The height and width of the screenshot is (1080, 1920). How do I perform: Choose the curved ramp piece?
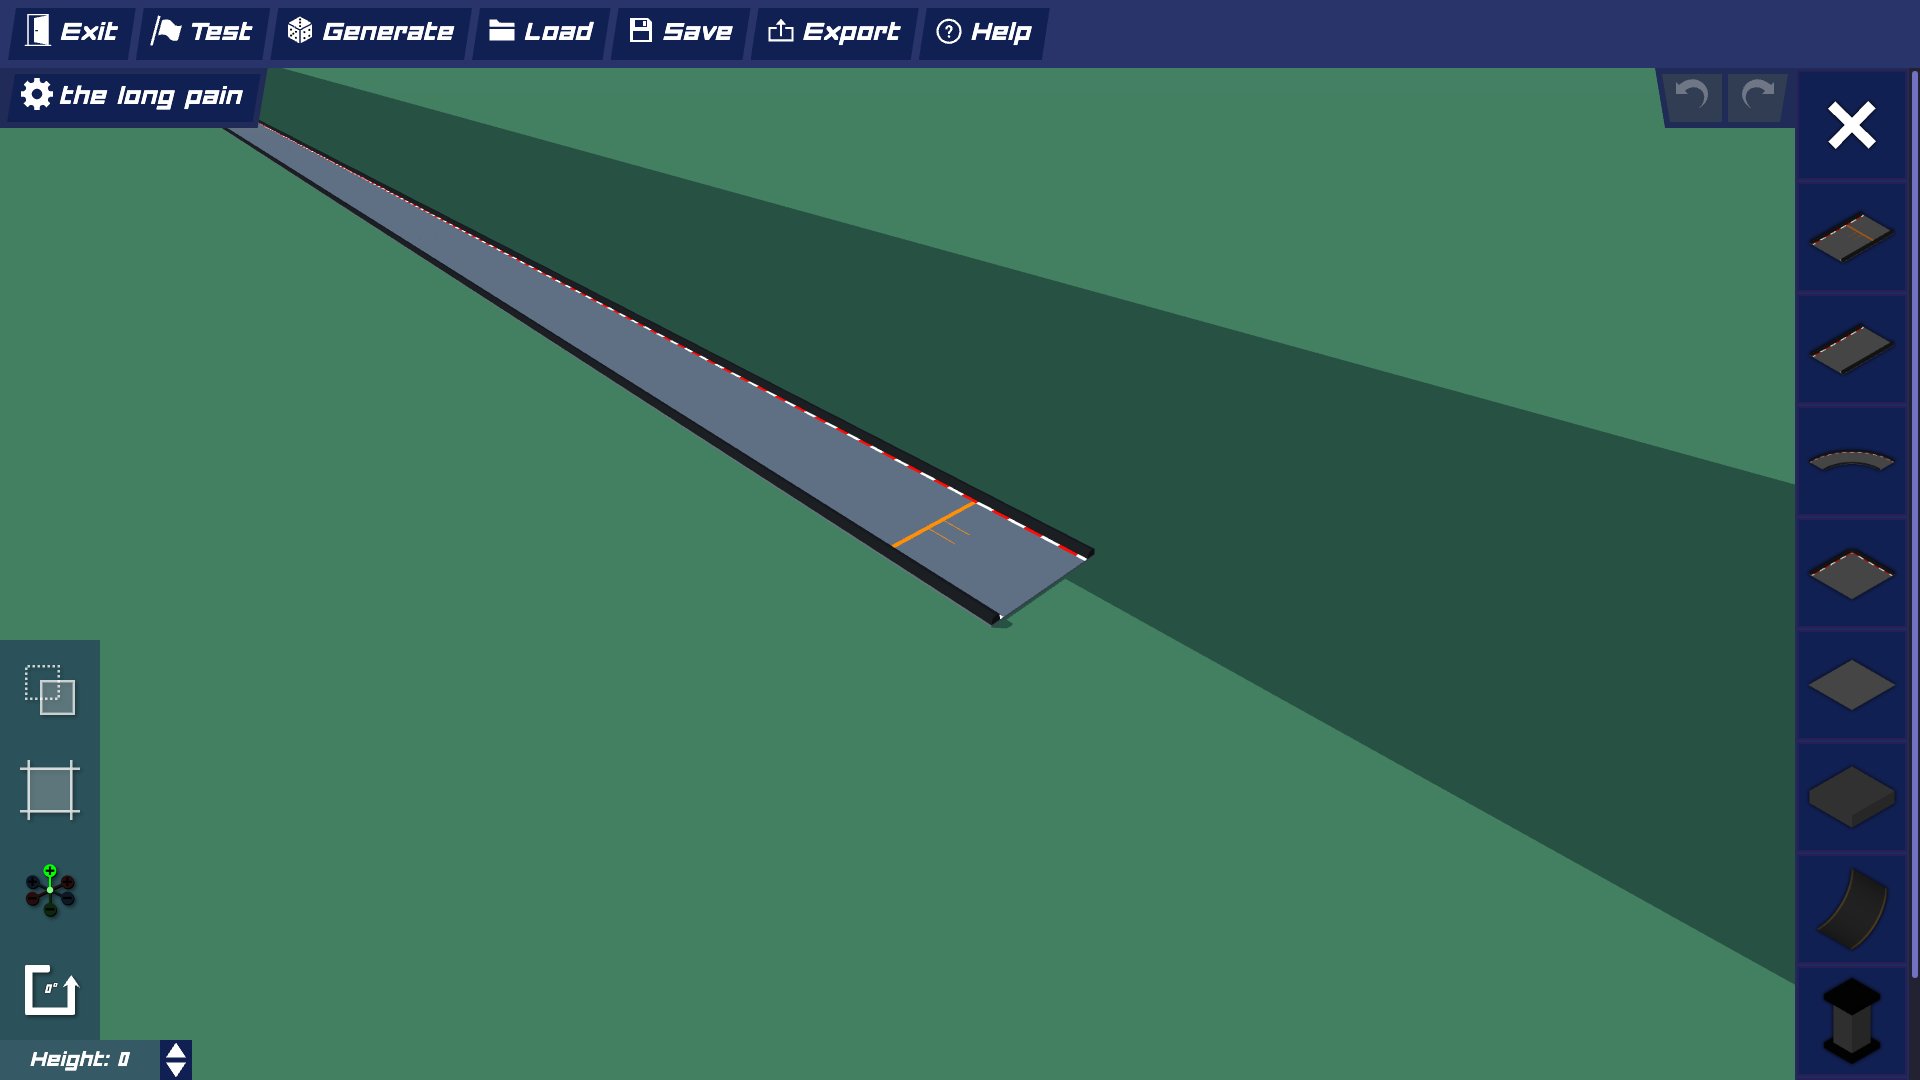[1850, 910]
